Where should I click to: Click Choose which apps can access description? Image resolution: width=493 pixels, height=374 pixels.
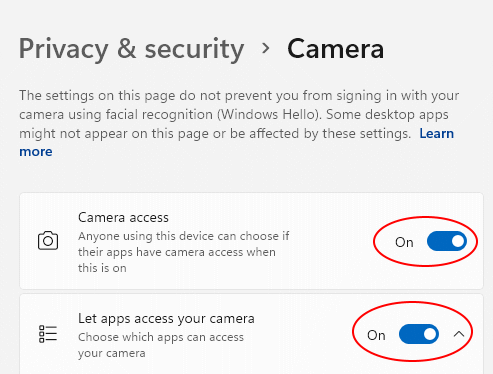click(161, 345)
